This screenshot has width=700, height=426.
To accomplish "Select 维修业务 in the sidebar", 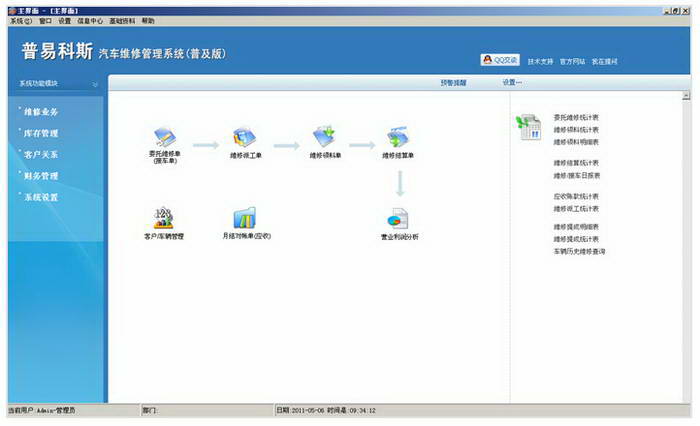I will tap(41, 112).
